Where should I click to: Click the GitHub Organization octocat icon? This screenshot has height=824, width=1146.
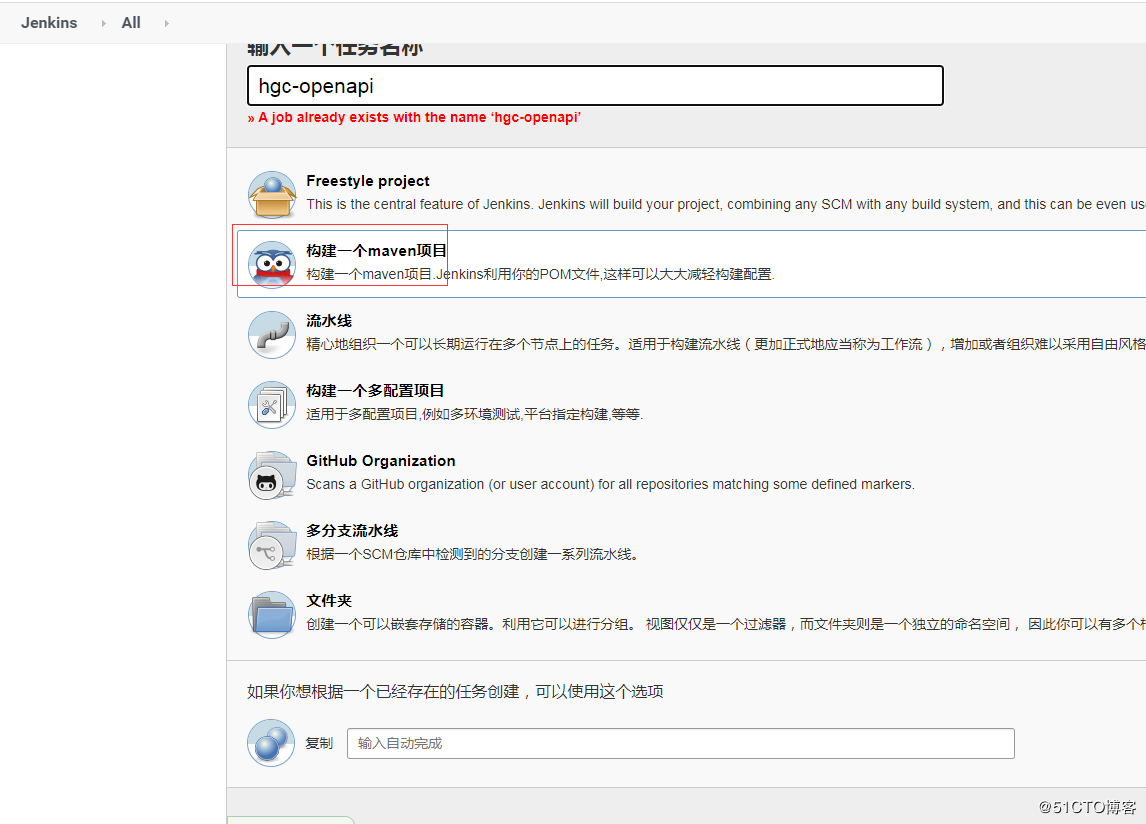point(271,474)
